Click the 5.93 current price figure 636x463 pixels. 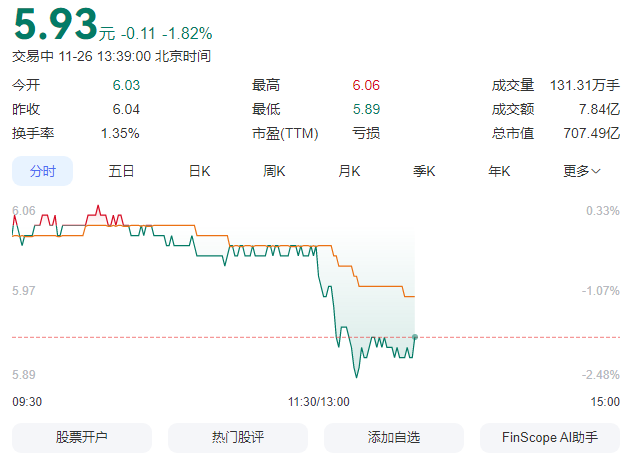tap(55, 23)
